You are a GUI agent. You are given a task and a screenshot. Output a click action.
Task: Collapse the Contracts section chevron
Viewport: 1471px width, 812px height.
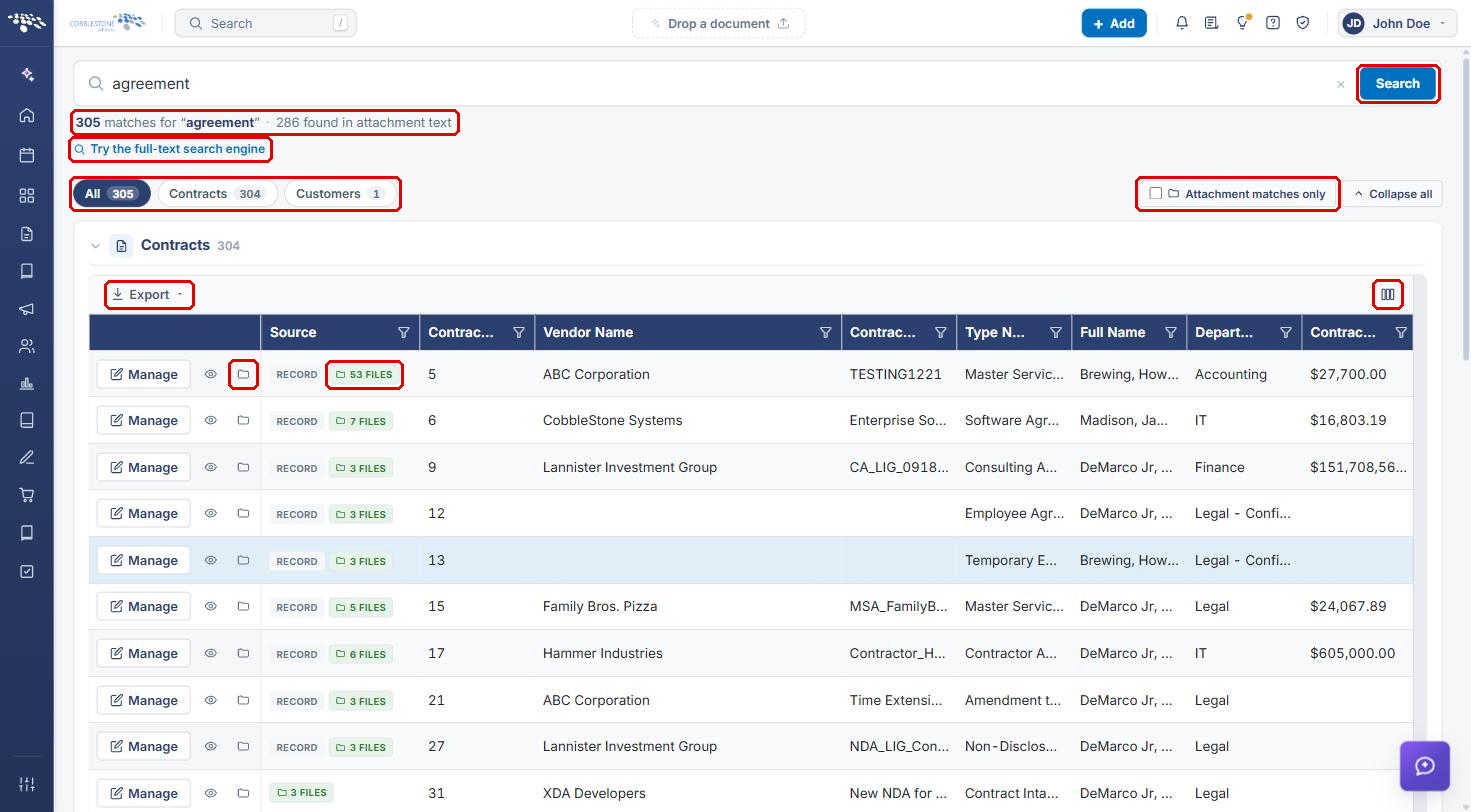coord(96,246)
